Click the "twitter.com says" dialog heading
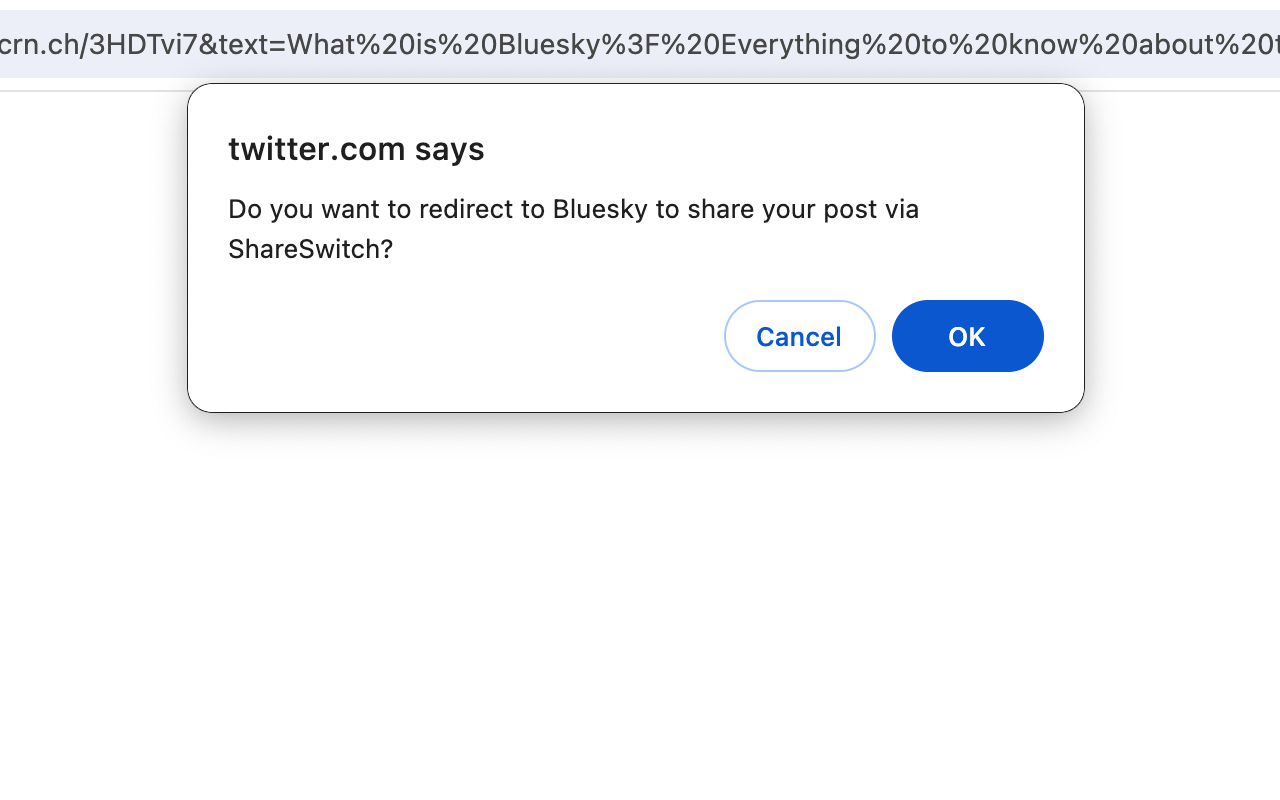This screenshot has width=1280, height=800. click(356, 149)
